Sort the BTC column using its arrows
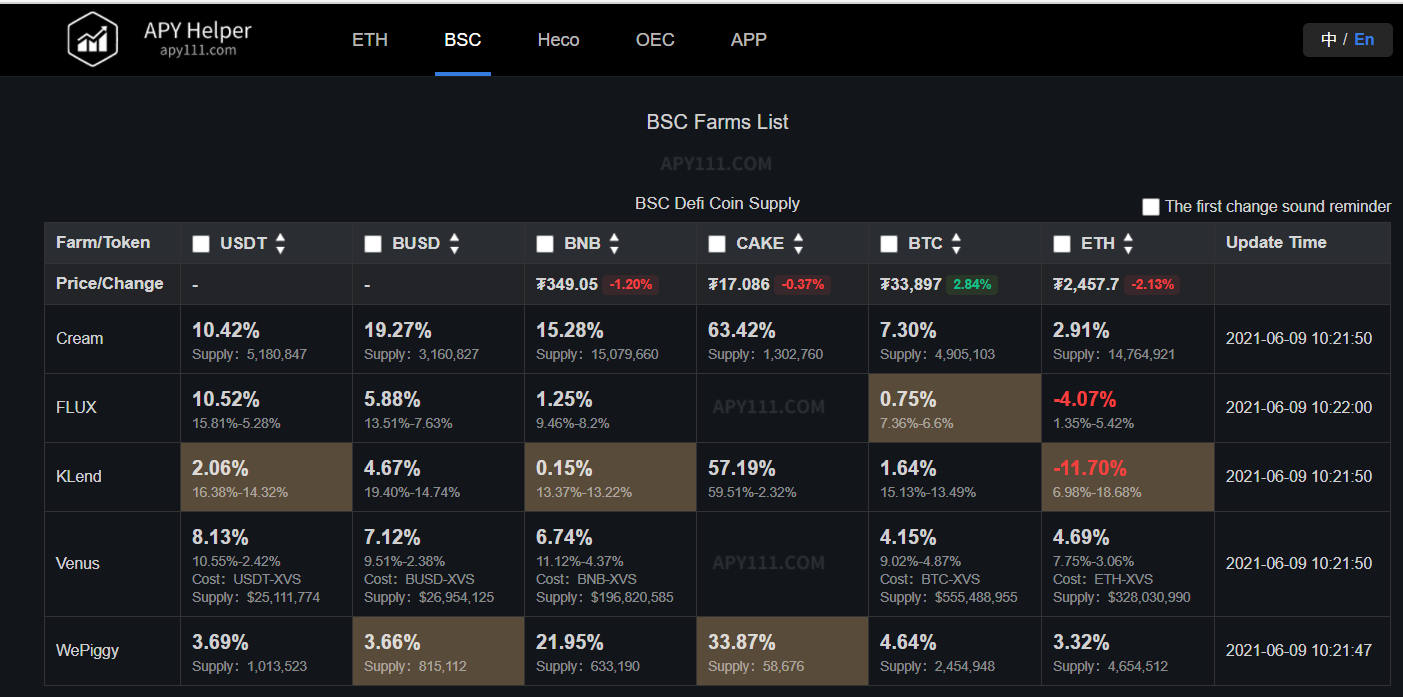 coord(956,243)
